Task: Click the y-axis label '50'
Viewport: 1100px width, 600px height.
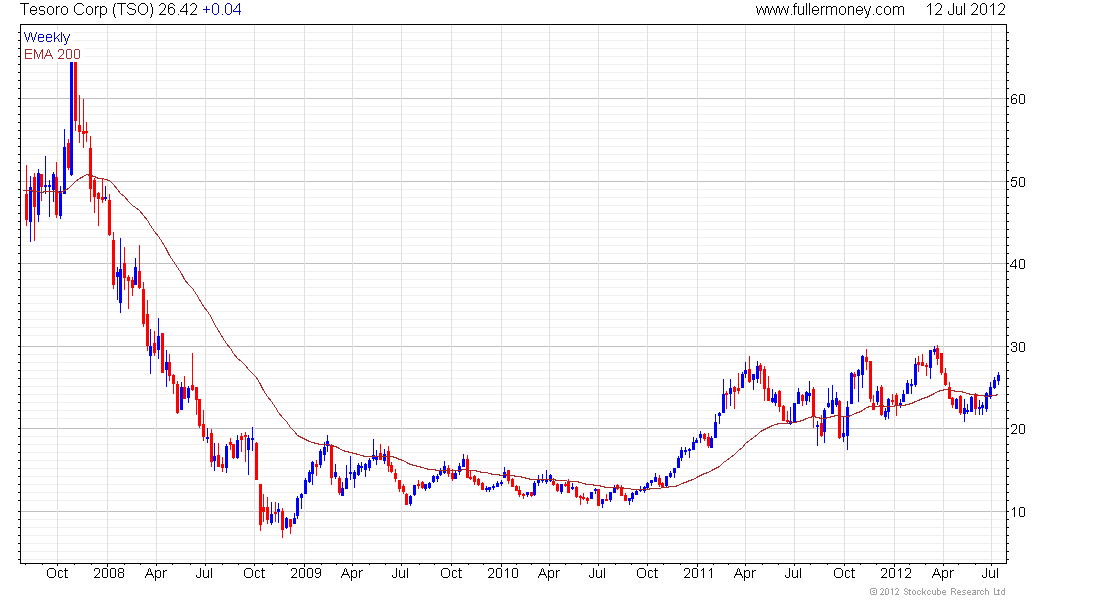Action: tap(1017, 182)
